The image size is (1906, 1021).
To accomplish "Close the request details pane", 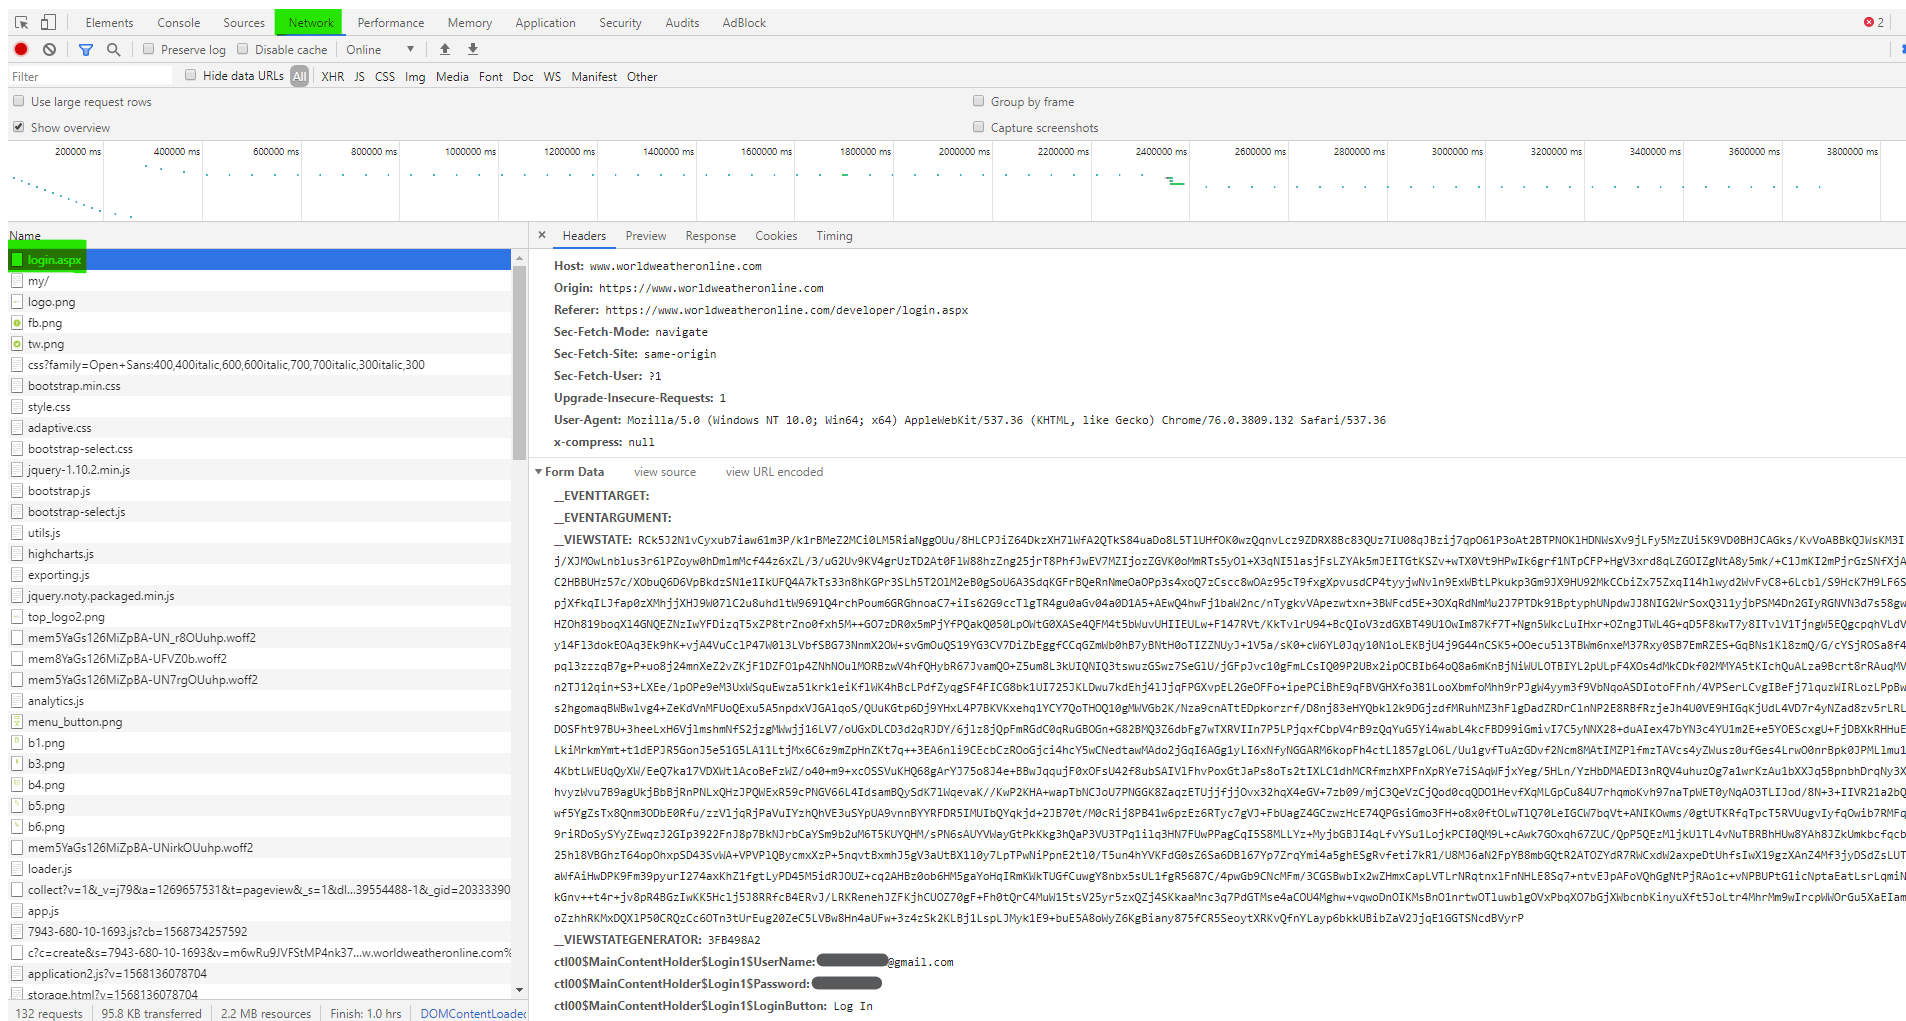I will tap(542, 235).
